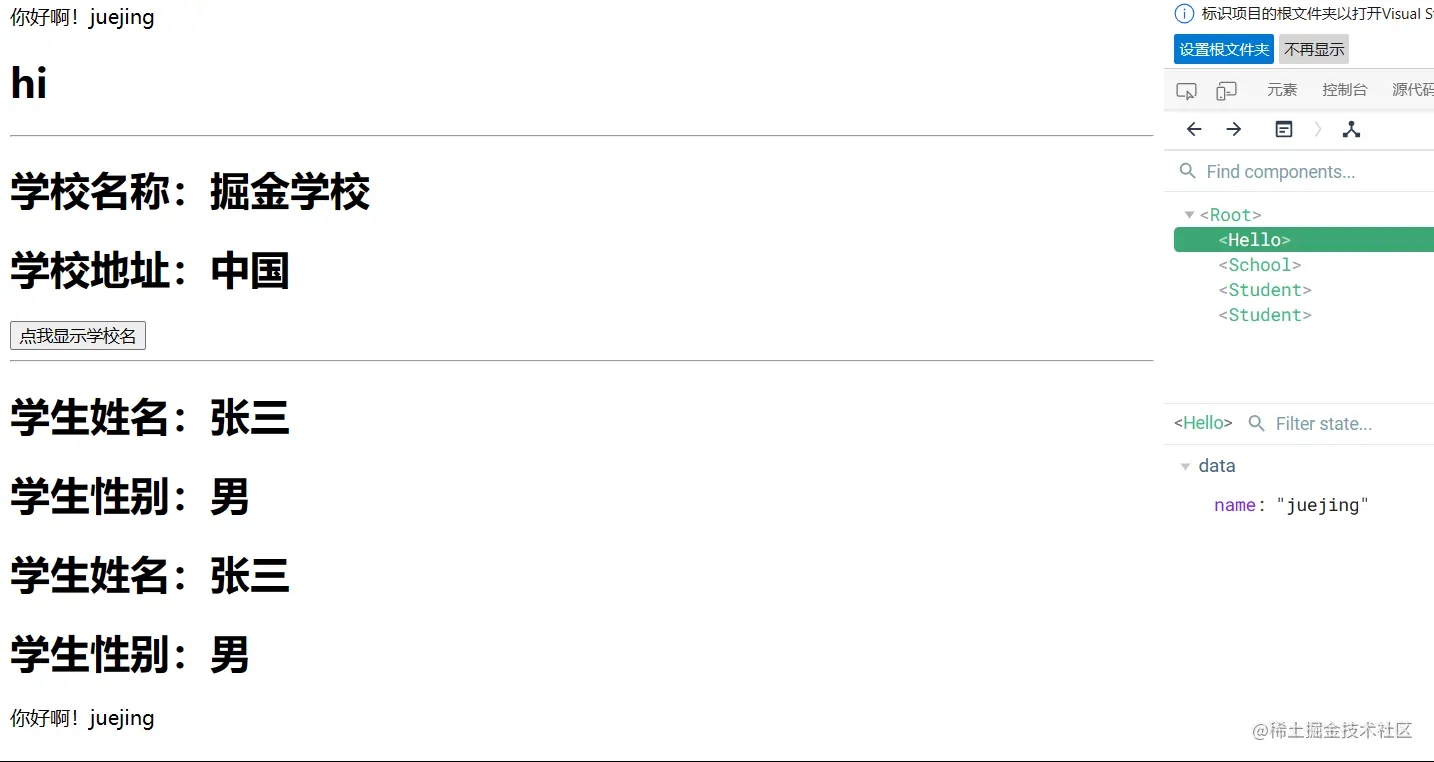Open the app selector icon in Vue devtools
1434x762 pixels.
1284,129
